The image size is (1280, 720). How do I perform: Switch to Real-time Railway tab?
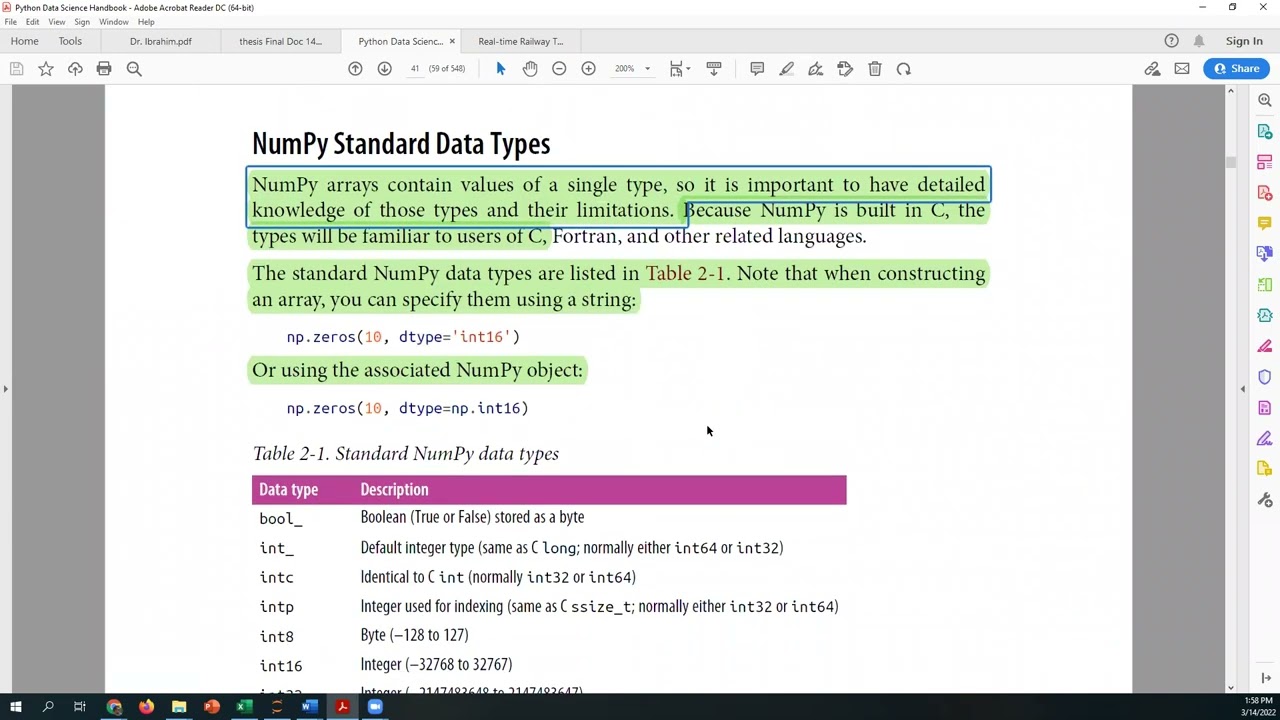(521, 41)
